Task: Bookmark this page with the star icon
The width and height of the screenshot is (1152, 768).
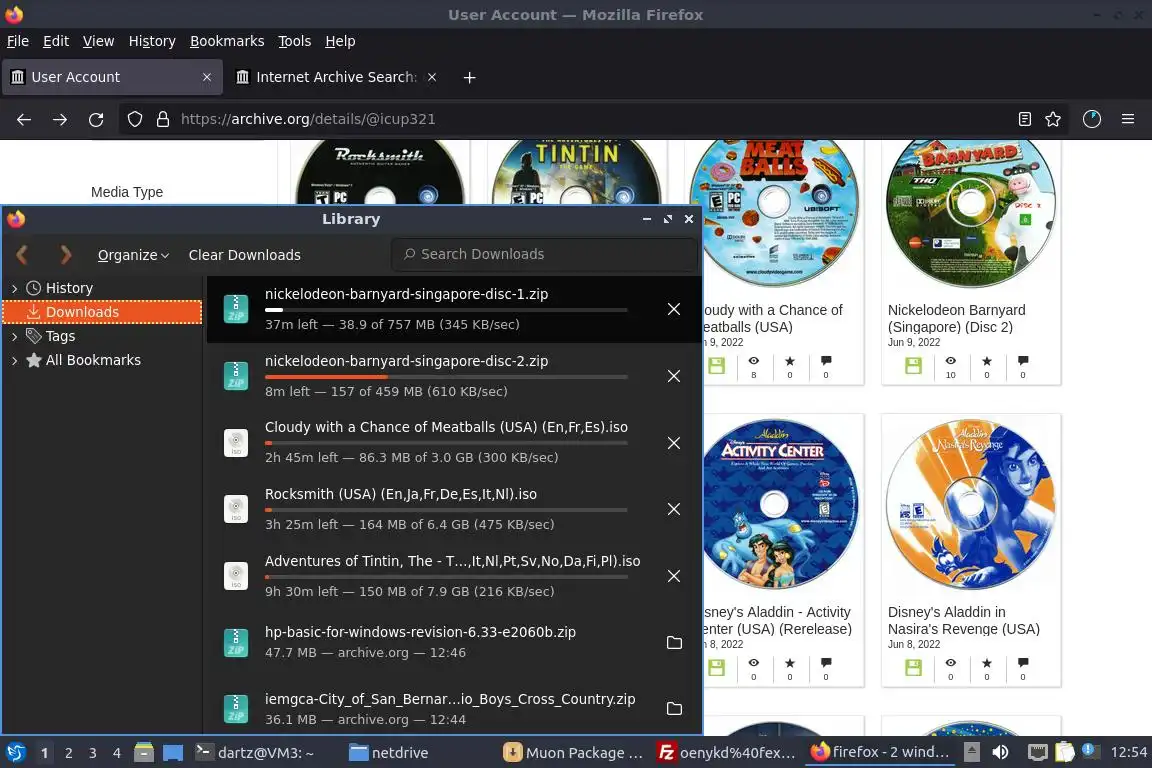Action: (1053, 119)
